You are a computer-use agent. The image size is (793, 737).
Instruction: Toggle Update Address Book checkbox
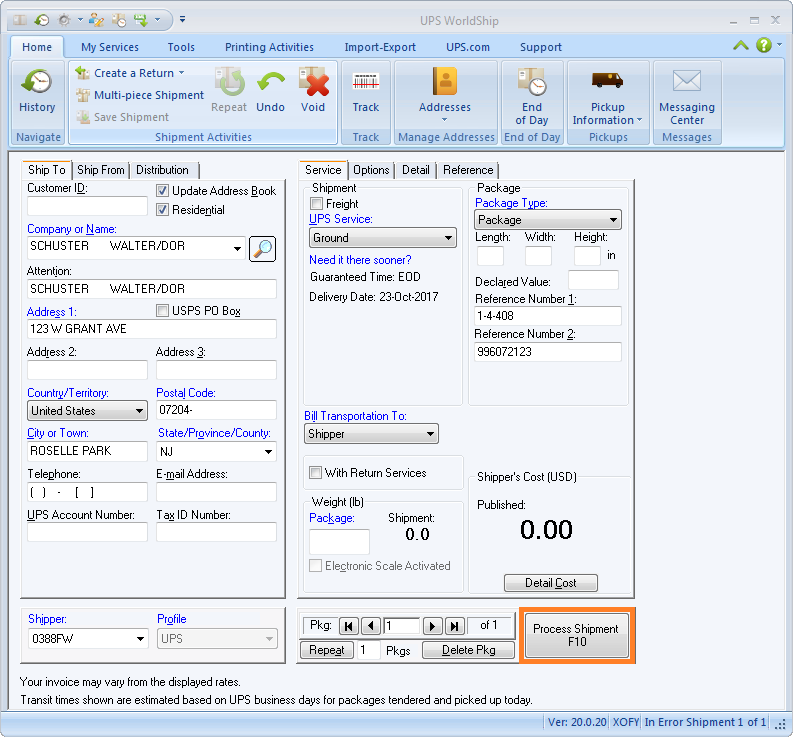(162, 191)
